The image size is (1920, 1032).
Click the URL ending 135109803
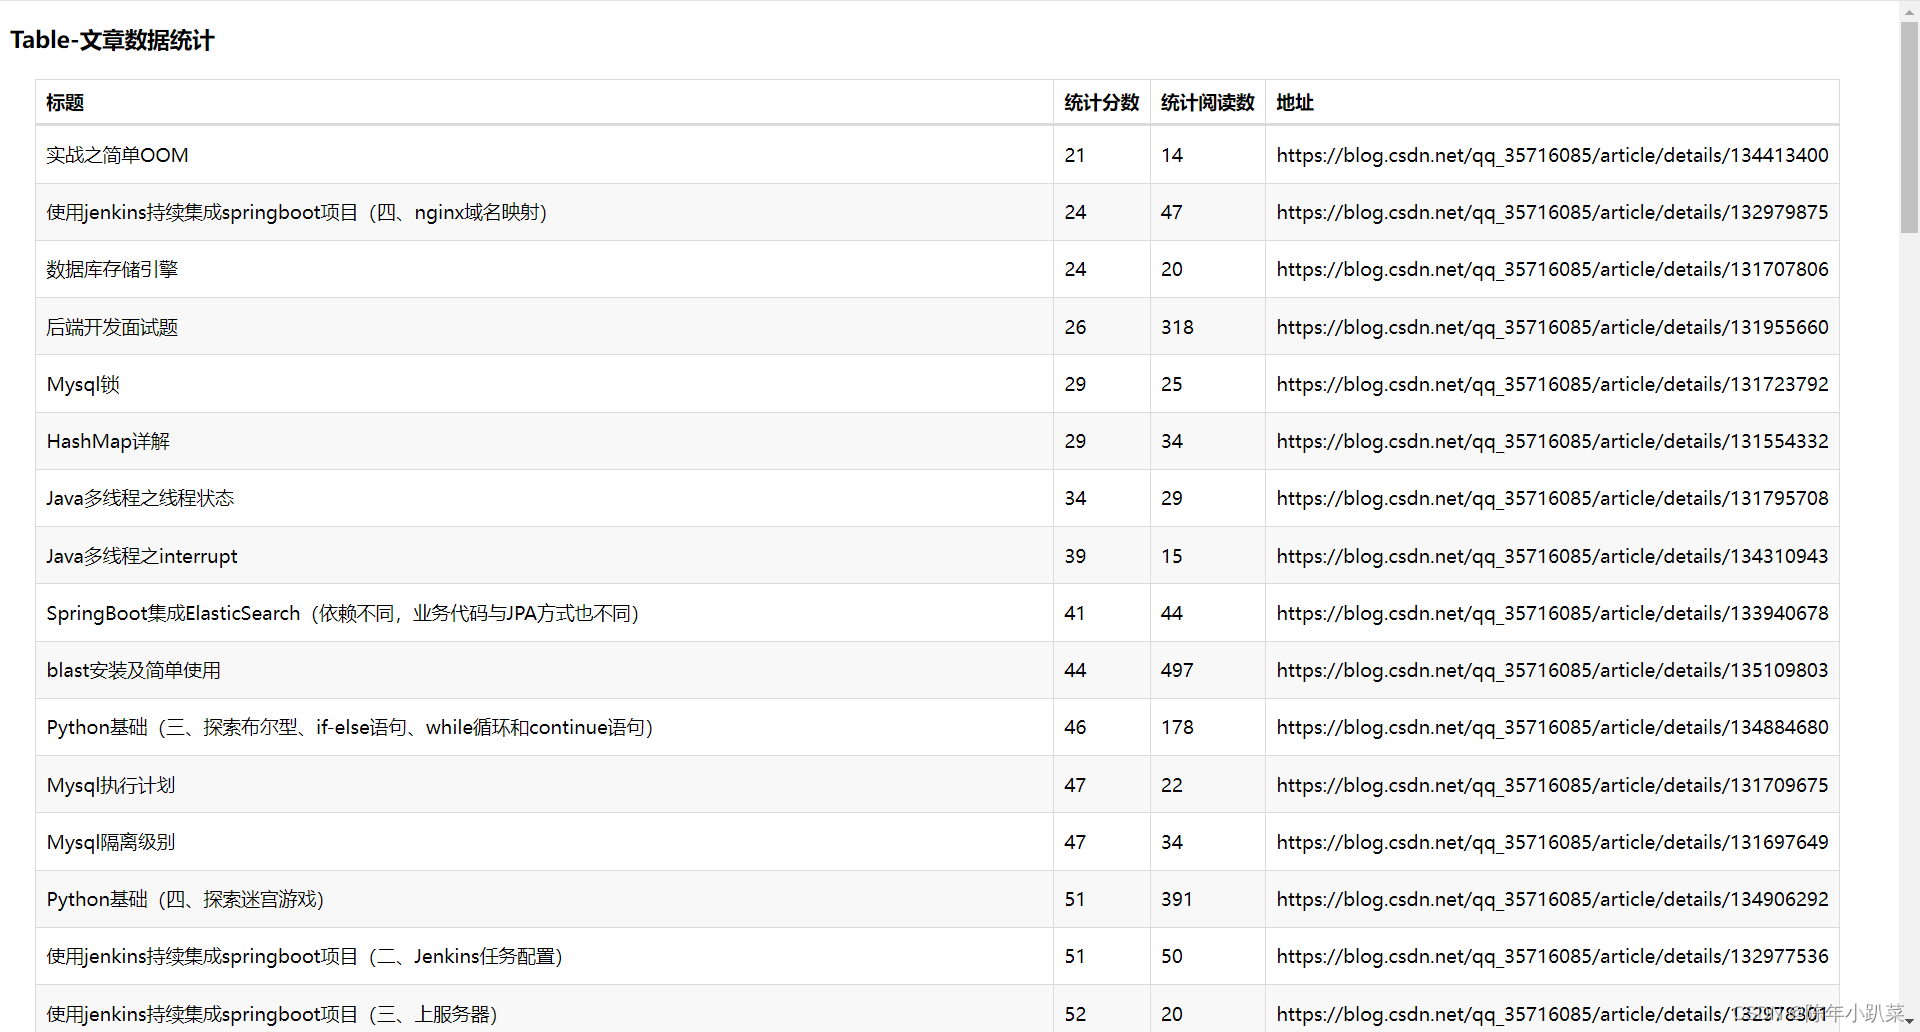[x=1552, y=670]
